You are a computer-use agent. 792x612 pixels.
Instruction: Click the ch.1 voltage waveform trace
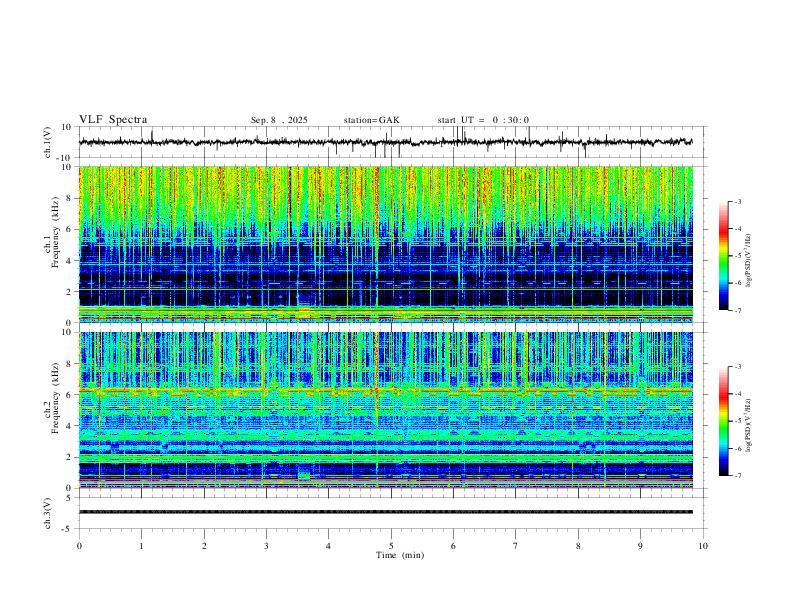(385, 142)
